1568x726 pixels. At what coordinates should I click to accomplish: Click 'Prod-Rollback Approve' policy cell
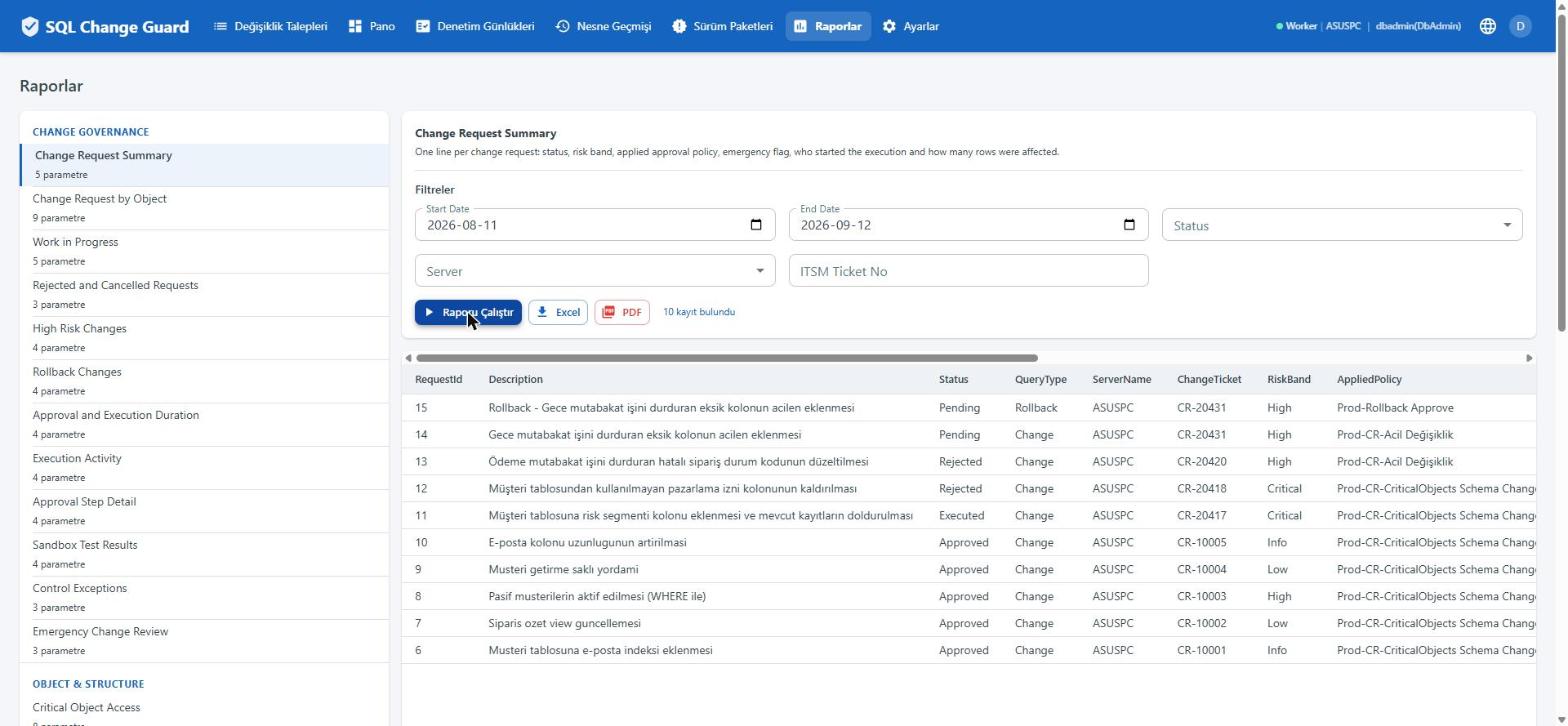[x=1395, y=408]
